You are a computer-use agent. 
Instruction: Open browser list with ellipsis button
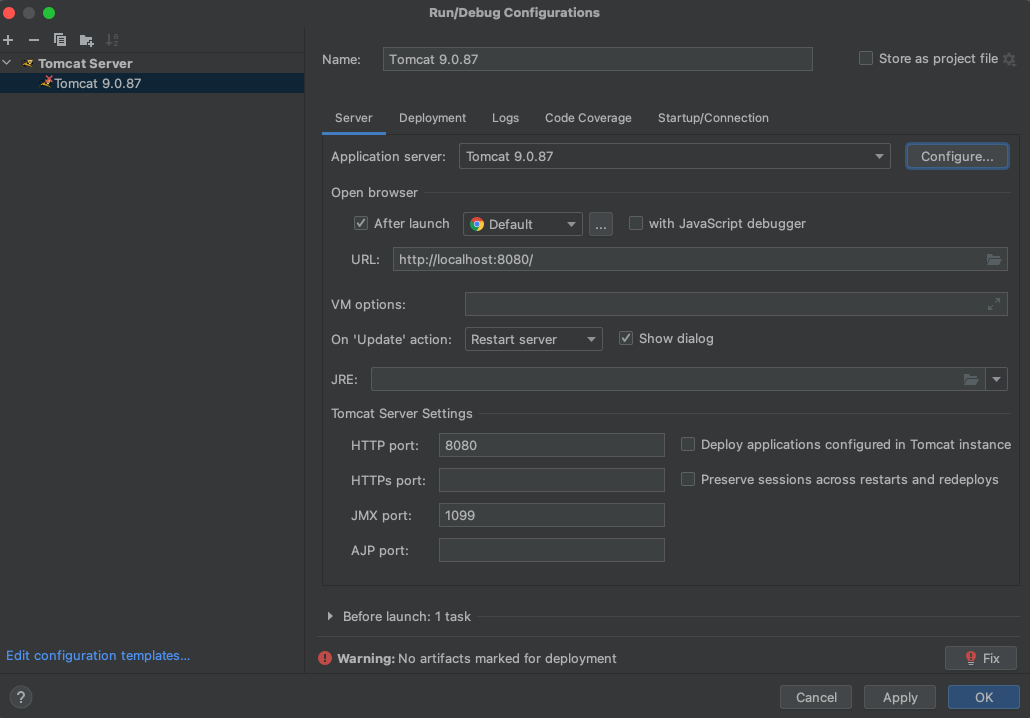tap(600, 224)
